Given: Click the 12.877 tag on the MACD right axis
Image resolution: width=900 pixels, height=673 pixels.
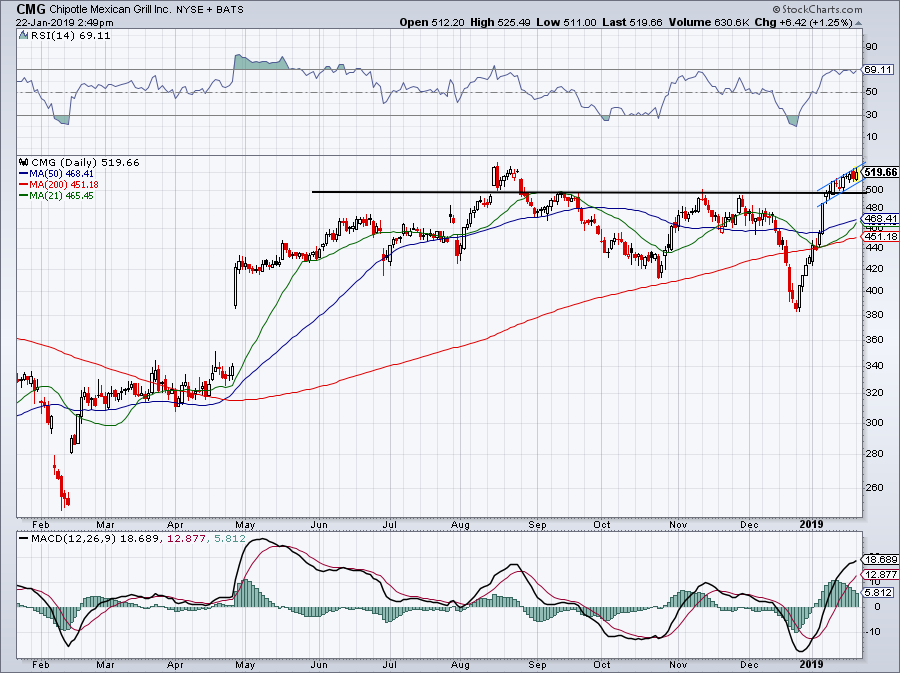Looking at the screenshot, I should point(880,574).
